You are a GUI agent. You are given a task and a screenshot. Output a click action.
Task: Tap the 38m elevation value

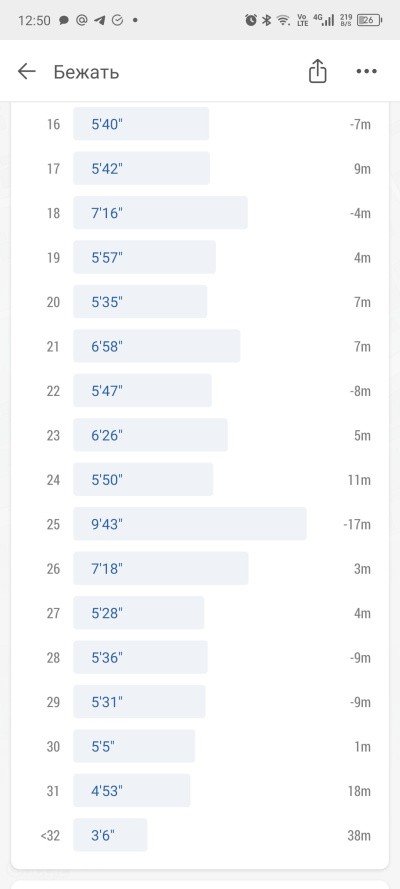pos(359,835)
